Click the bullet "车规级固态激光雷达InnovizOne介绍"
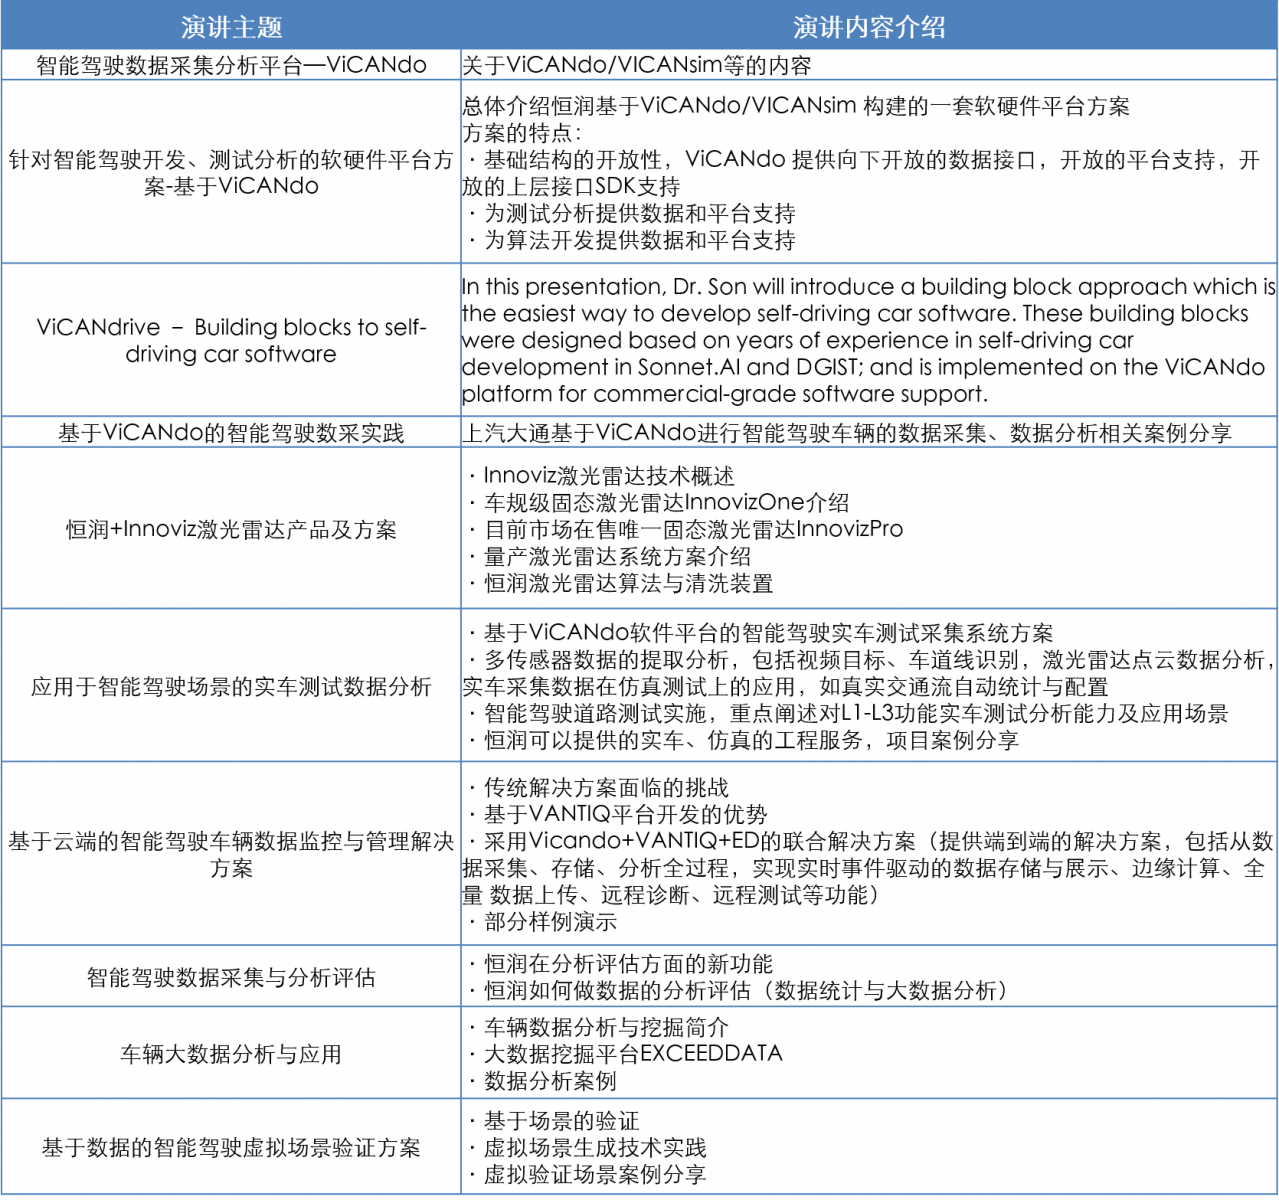 coord(658,502)
